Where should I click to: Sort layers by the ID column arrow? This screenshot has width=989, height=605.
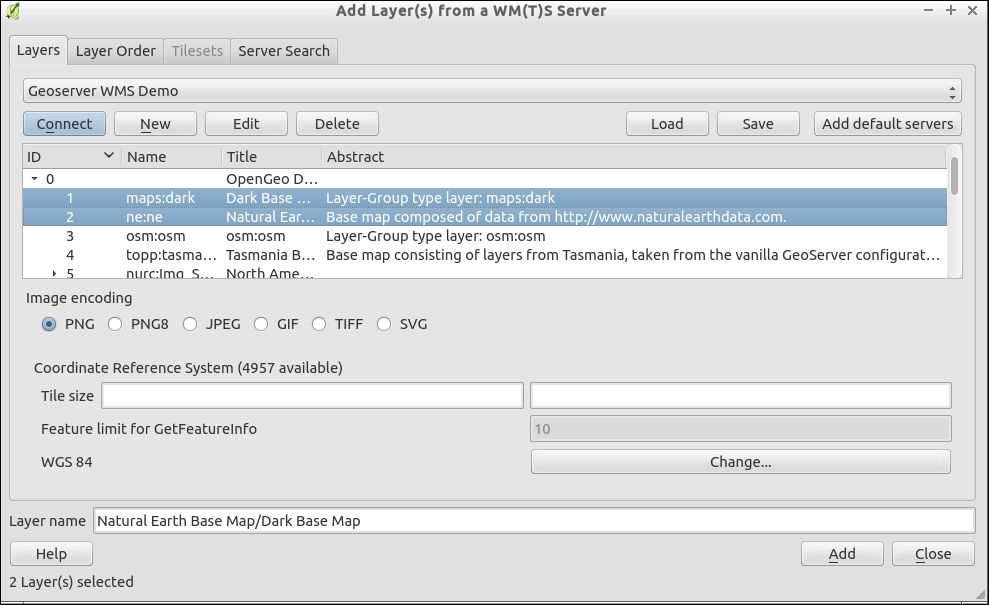(x=109, y=156)
